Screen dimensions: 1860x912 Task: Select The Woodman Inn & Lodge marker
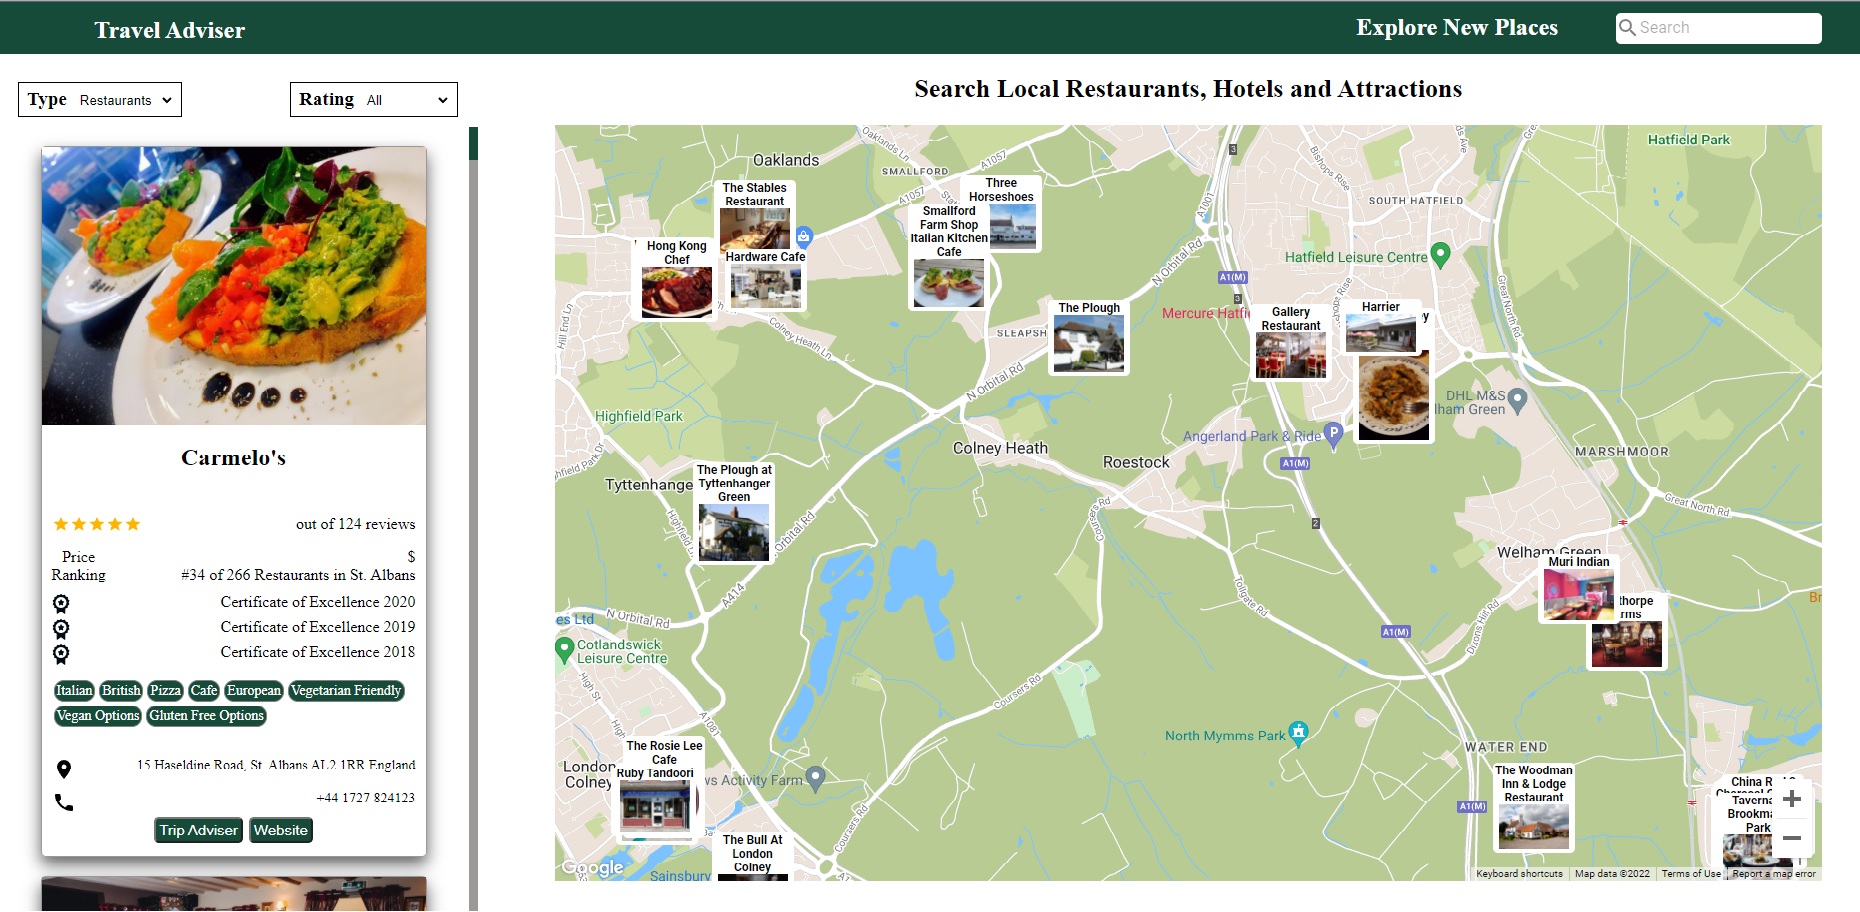(x=1533, y=807)
